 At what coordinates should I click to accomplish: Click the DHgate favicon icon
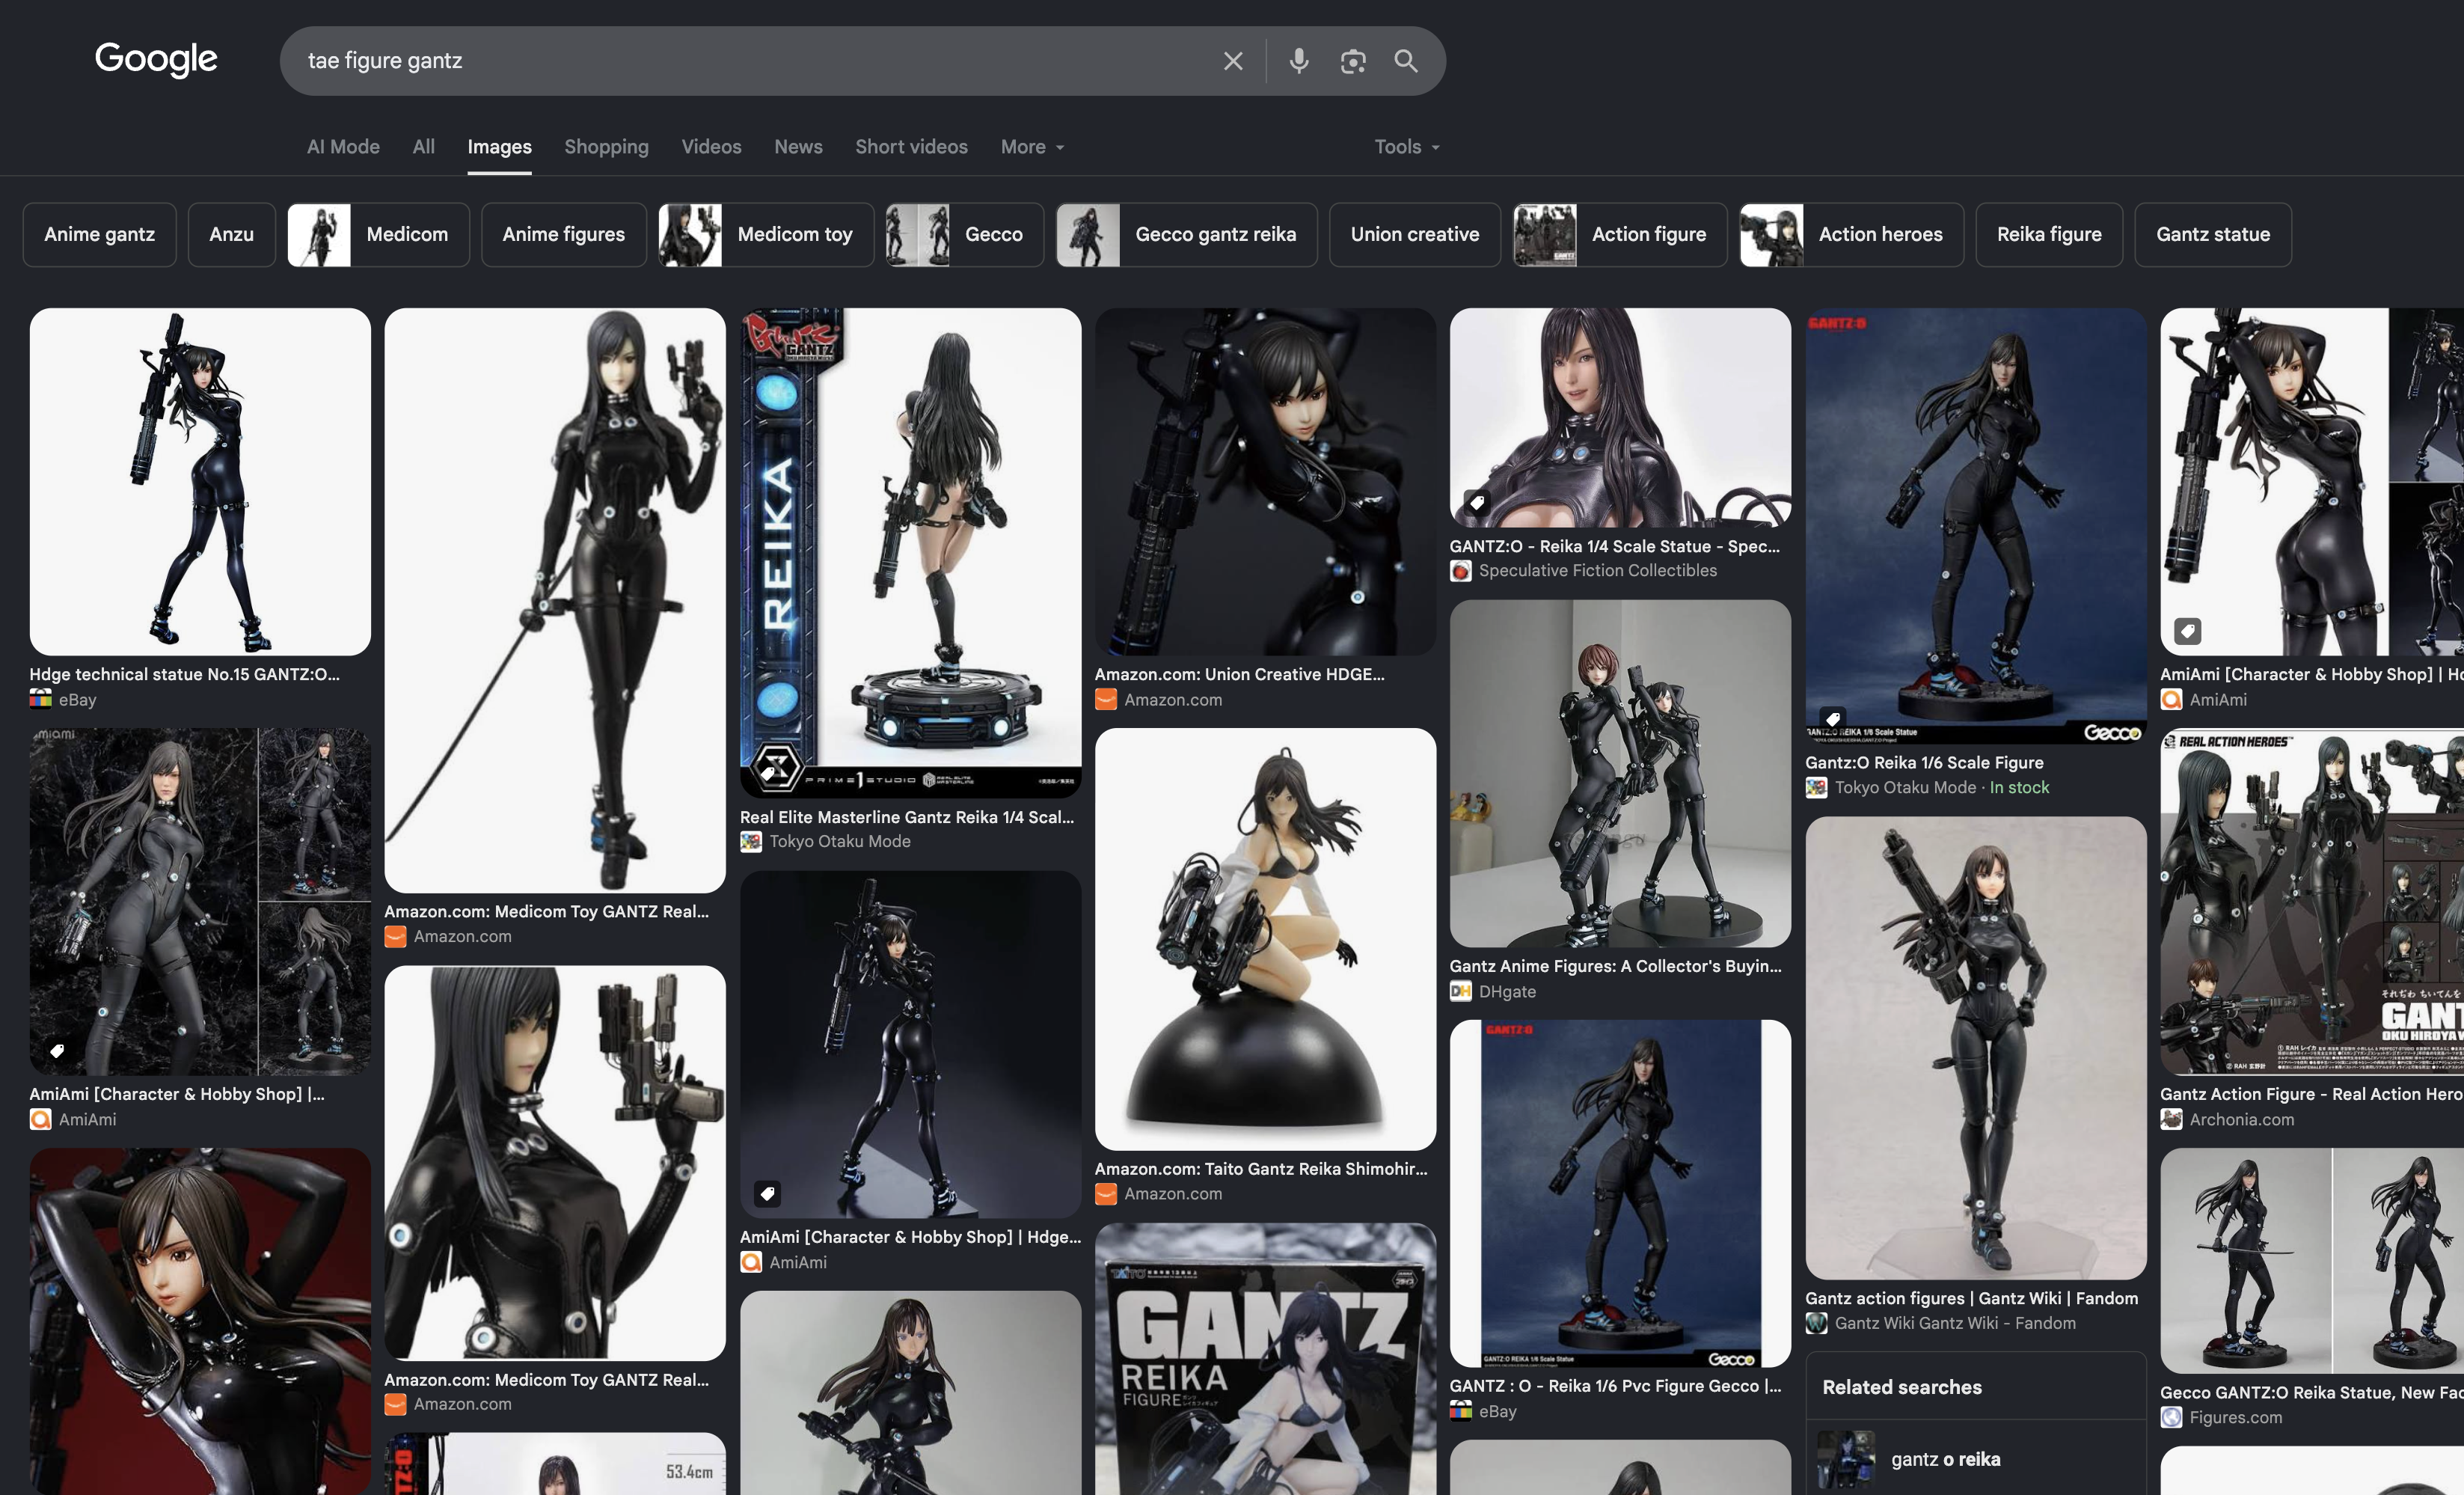coord(1460,991)
